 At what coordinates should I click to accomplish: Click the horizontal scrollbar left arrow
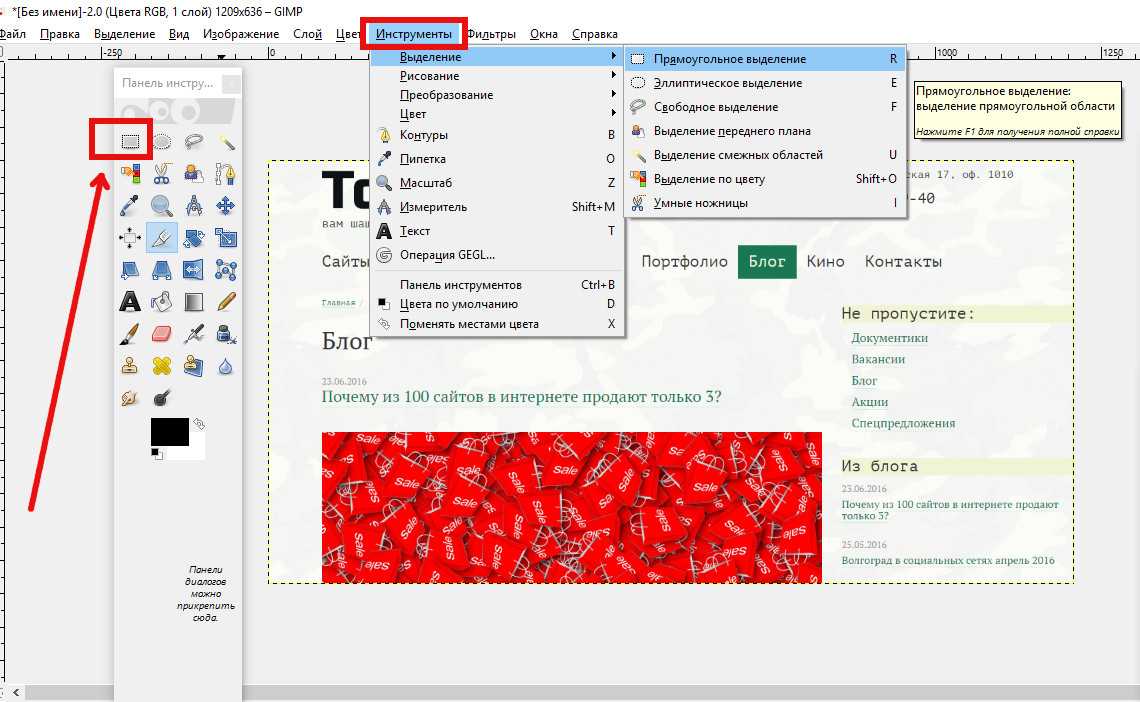pyautogui.click(x=16, y=692)
